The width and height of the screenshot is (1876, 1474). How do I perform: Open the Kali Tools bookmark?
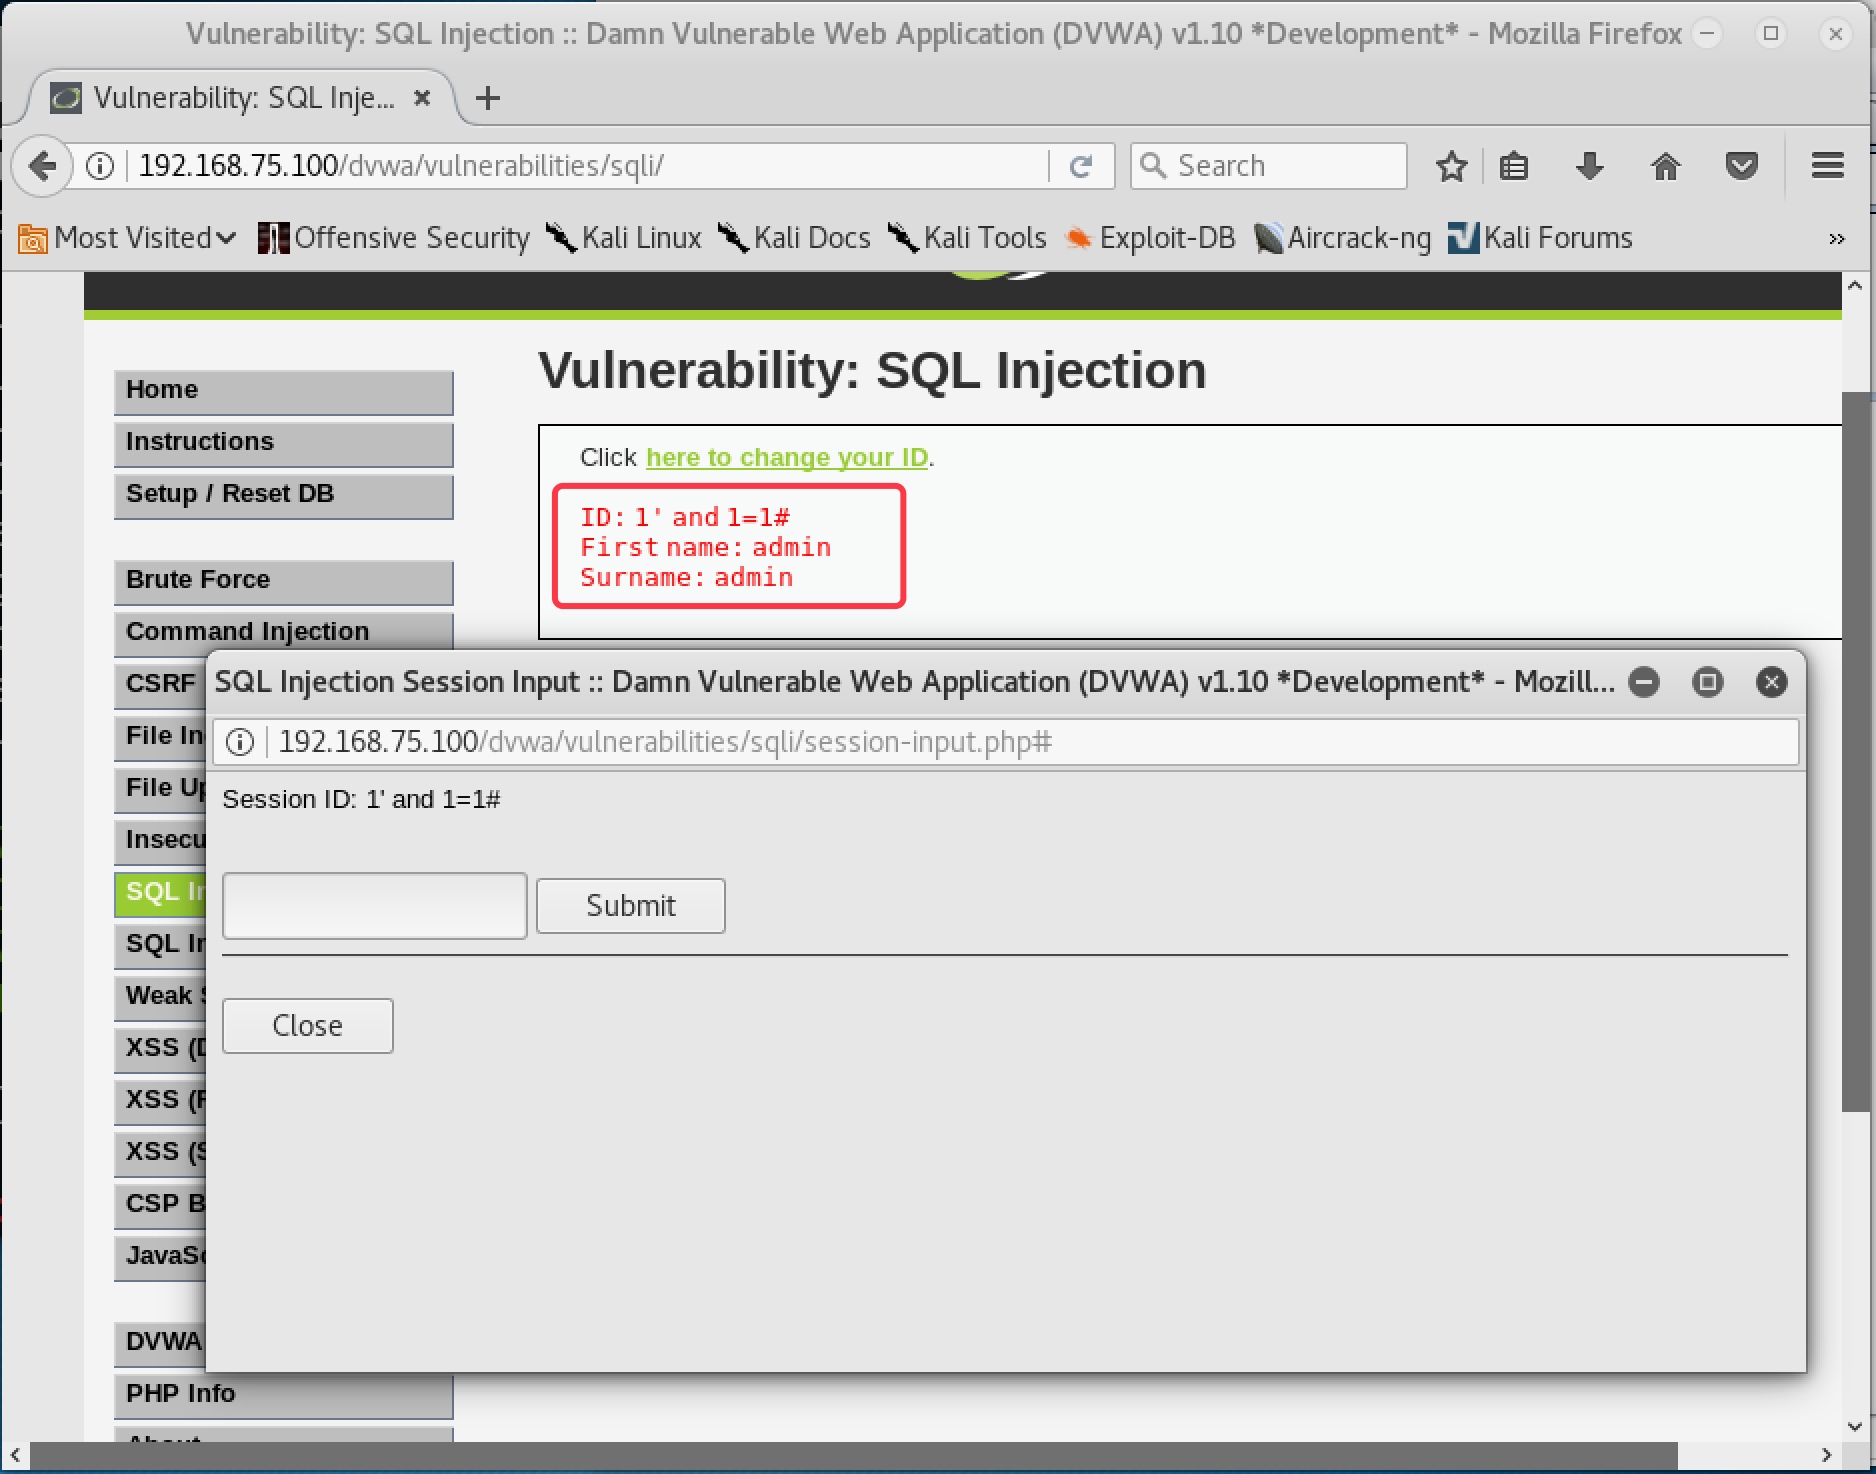pos(967,238)
